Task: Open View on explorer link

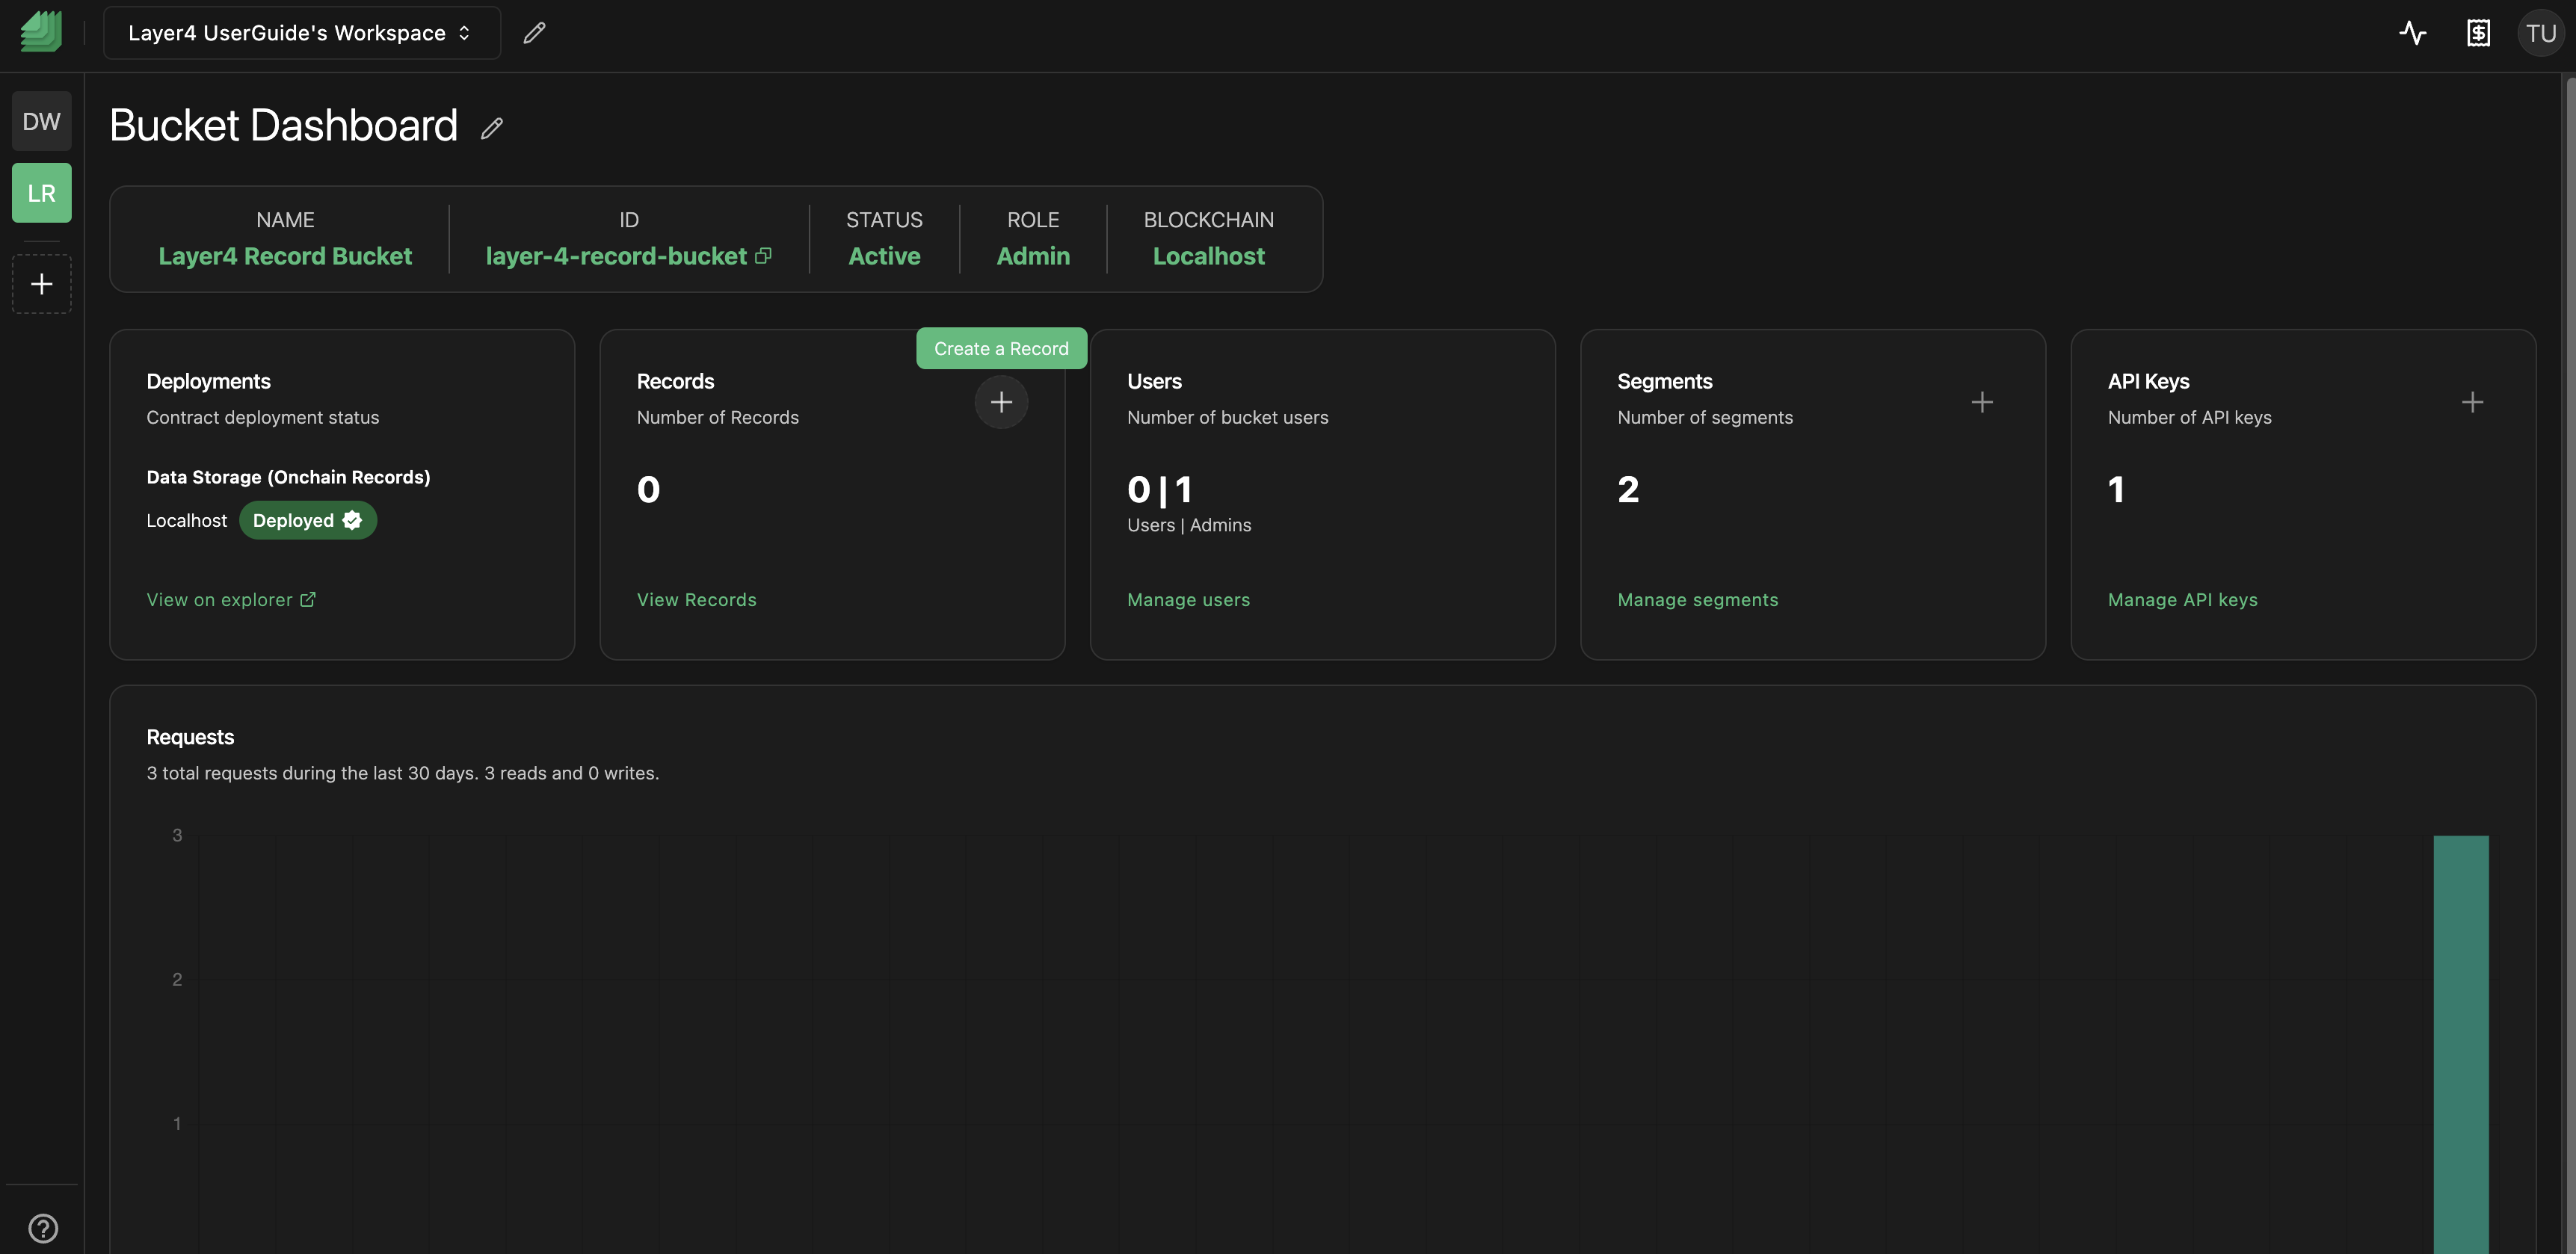Action: pos(231,600)
